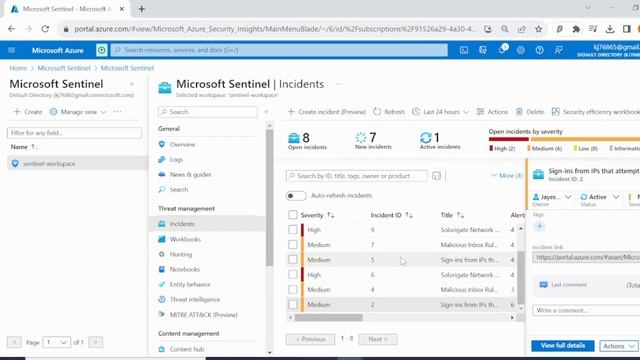
Task: Click Delete in the incidents toolbar
Action: coord(530,112)
